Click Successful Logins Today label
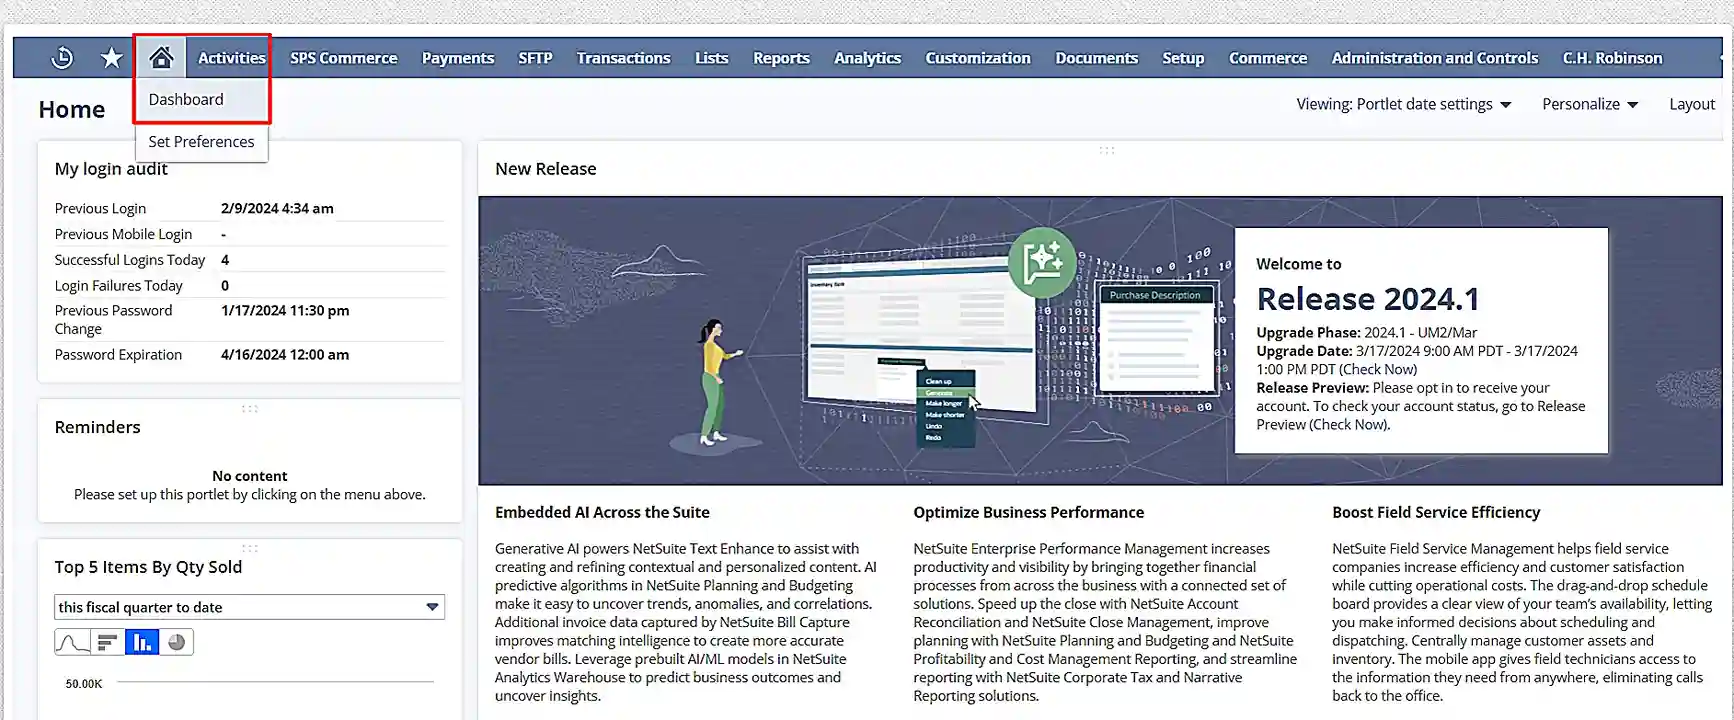The height and width of the screenshot is (720, 1734). [130, 260]
